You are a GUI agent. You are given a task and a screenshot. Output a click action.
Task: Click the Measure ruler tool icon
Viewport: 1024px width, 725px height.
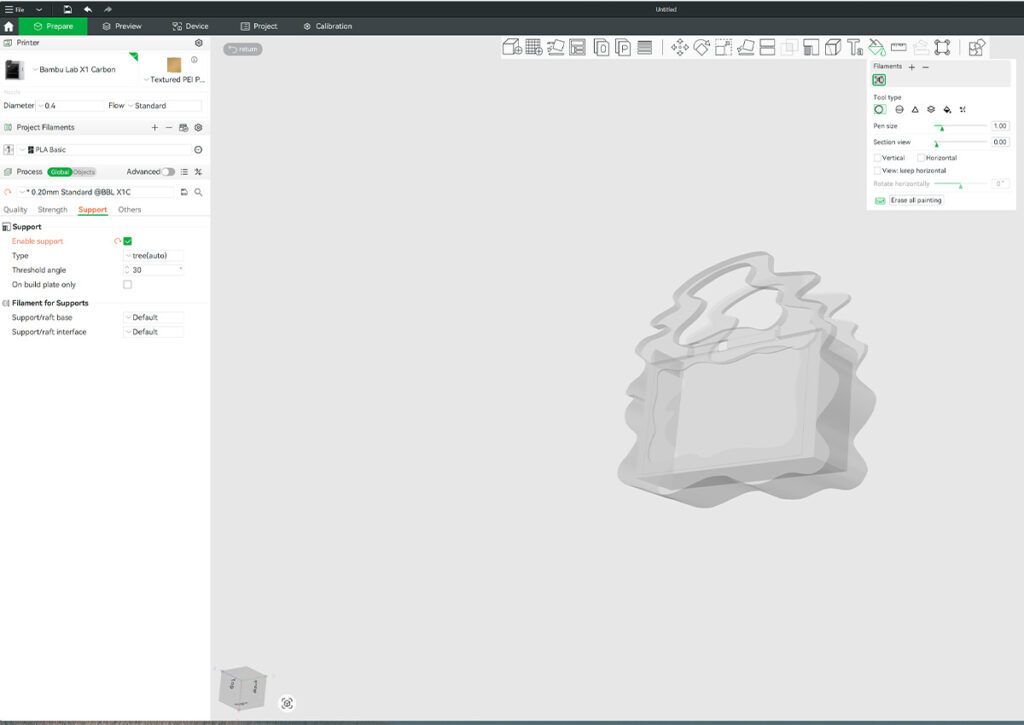click(898, 47)
